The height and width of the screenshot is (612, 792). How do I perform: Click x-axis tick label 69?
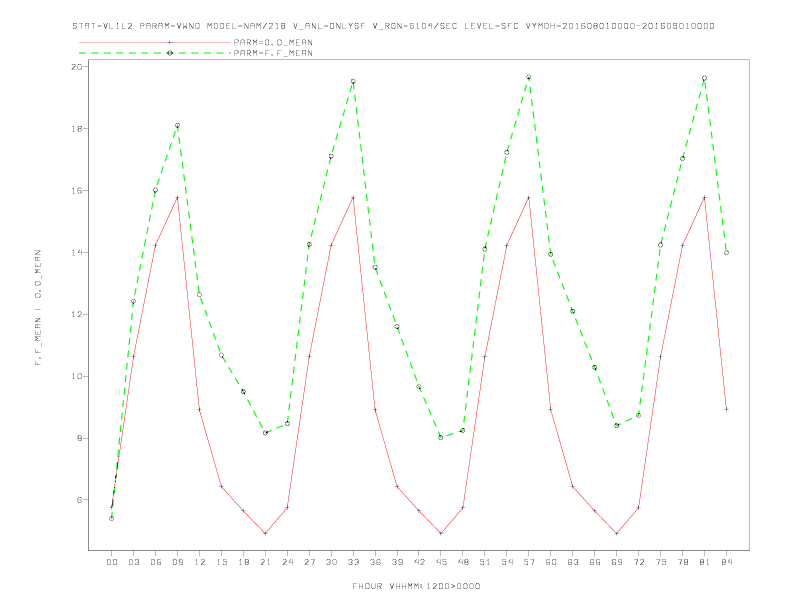point(617,562)
